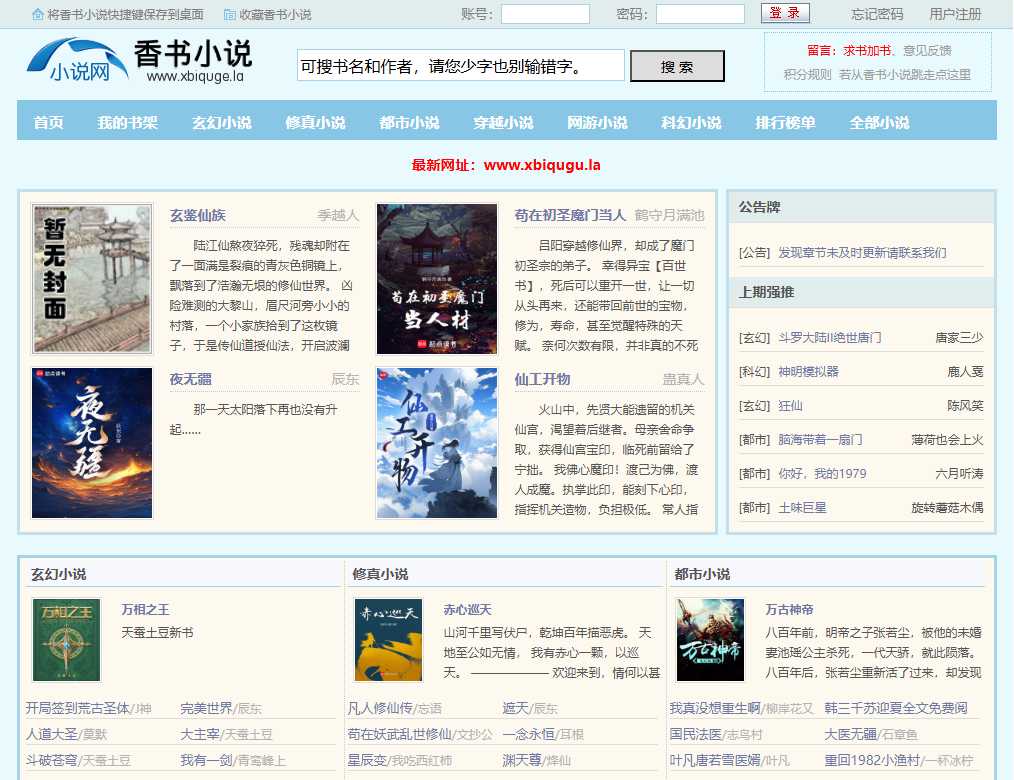
Task: Click the 夜无疆 cover thumbnail
Action: (x=91, y=443)
